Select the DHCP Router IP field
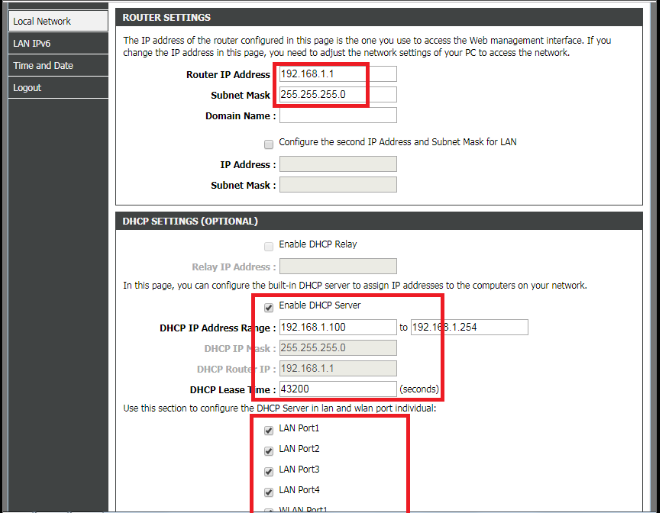 338,369
